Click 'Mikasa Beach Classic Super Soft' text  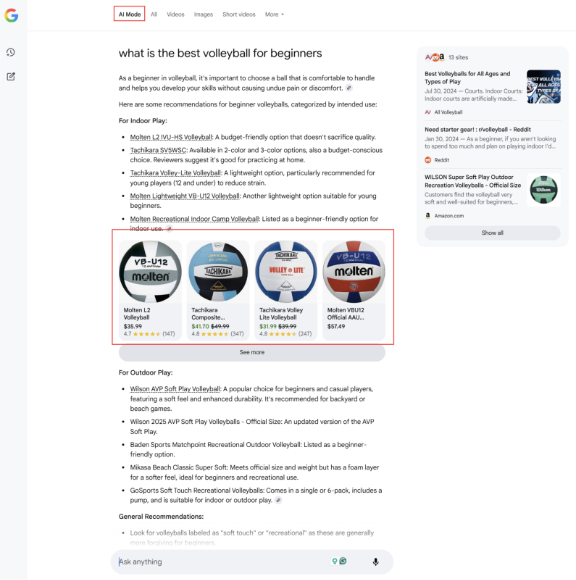coord(178,467)
